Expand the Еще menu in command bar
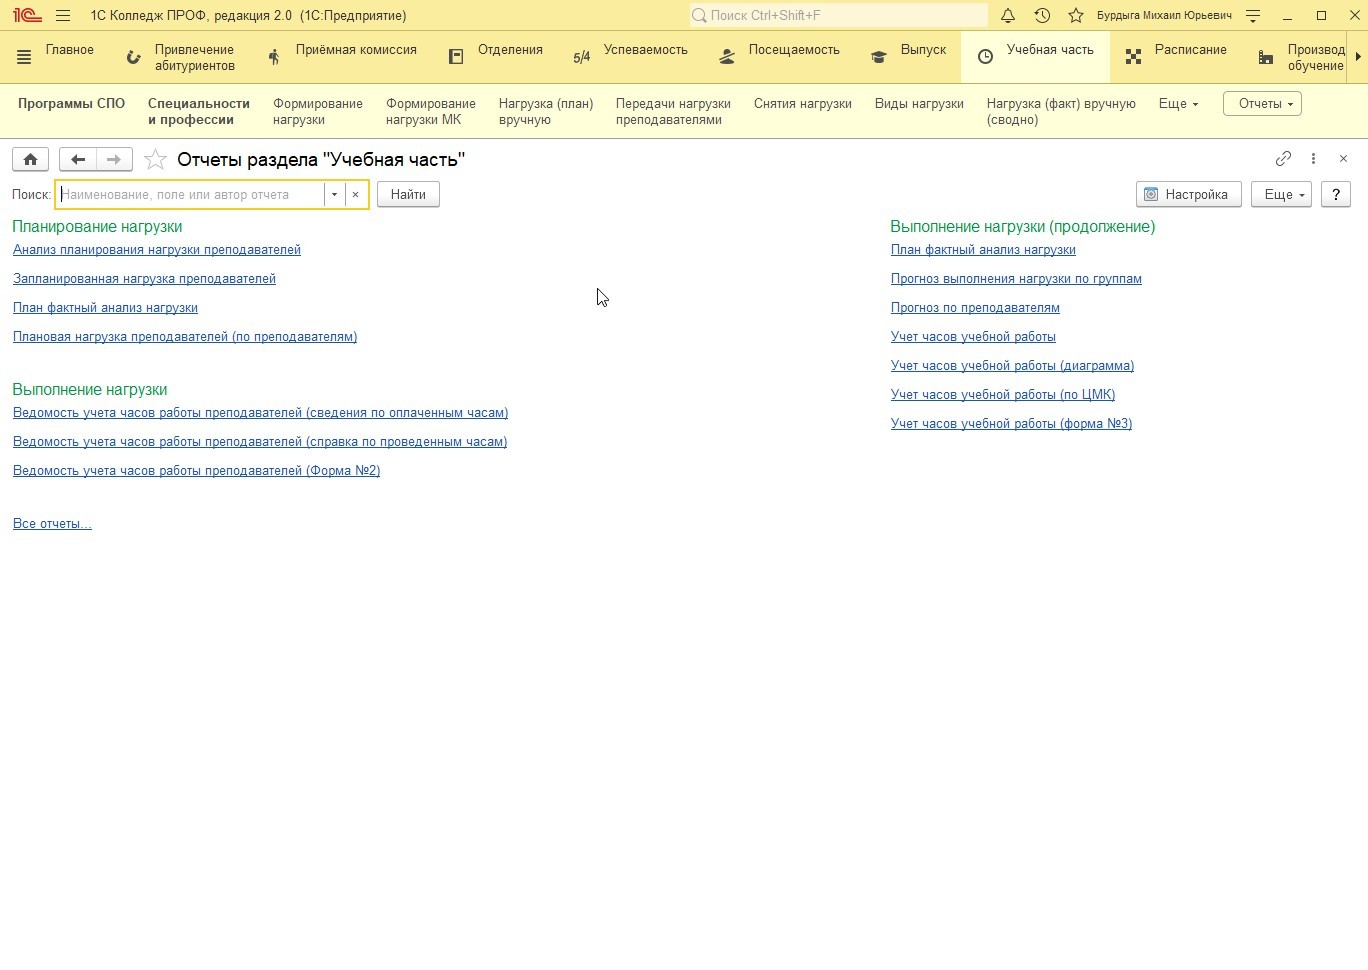Image resolution: width=1368 pixels, height=970 pixels. pyautogui.click(x=1178, y=104)
